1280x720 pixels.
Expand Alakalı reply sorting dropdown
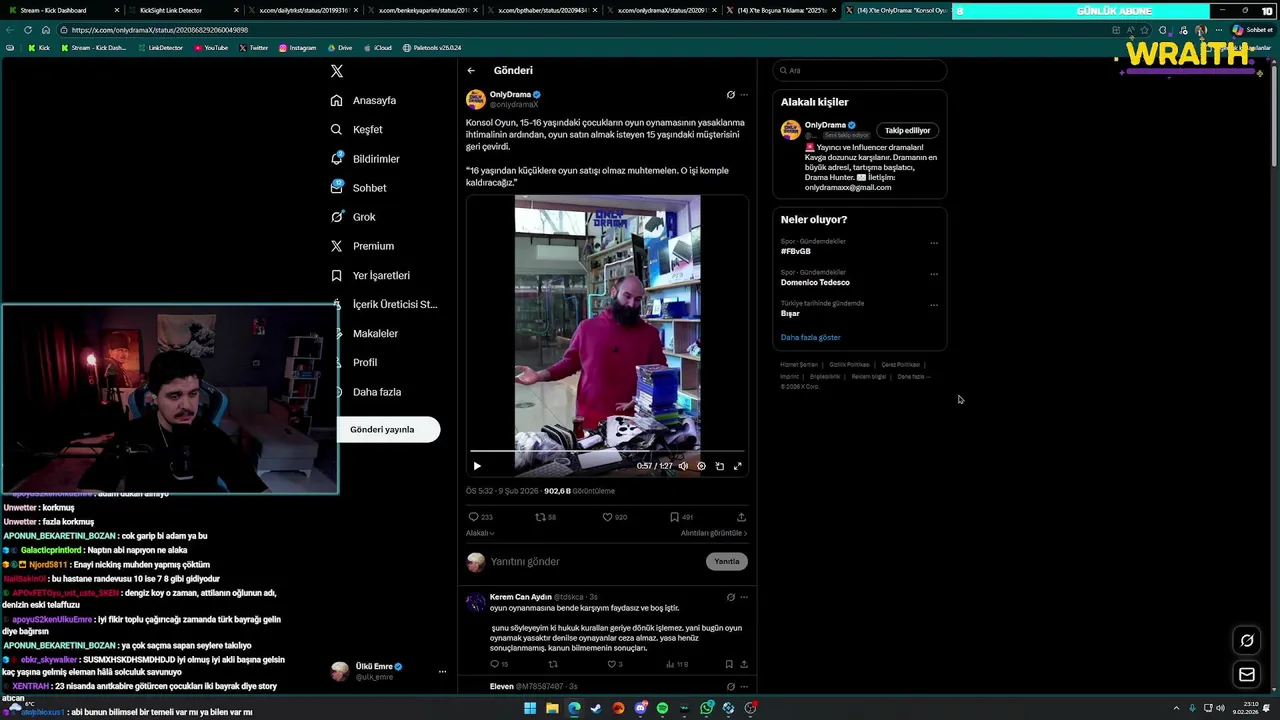[480, 533]
